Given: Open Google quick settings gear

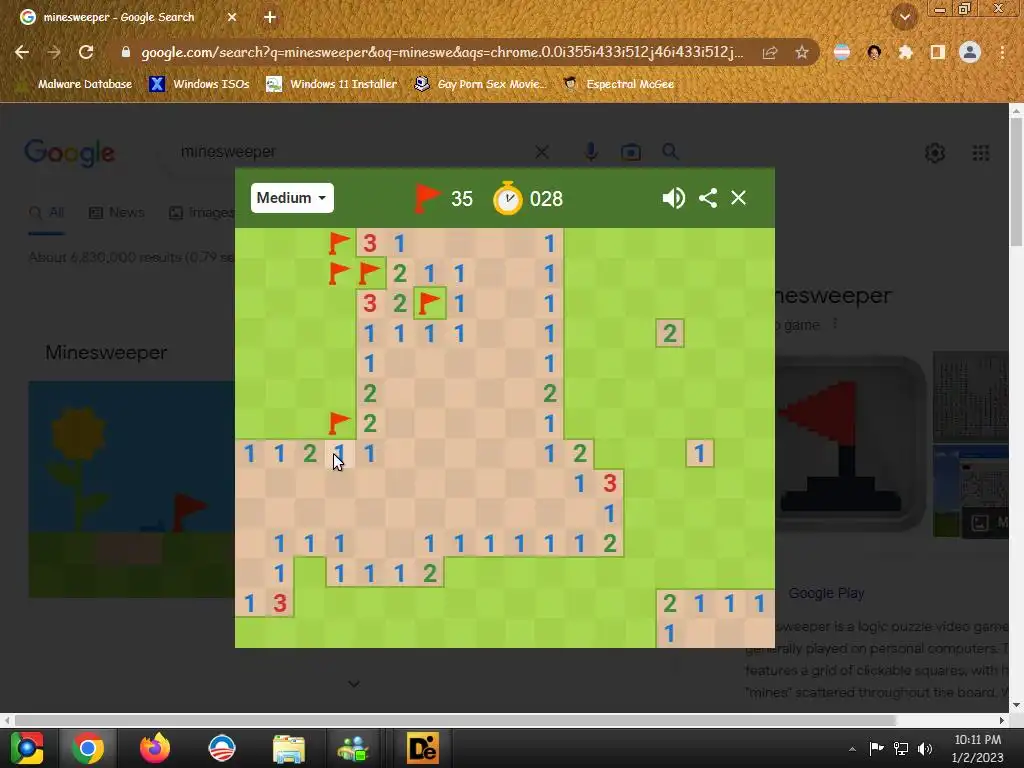Looking at the screenshot, I should 935,153.
